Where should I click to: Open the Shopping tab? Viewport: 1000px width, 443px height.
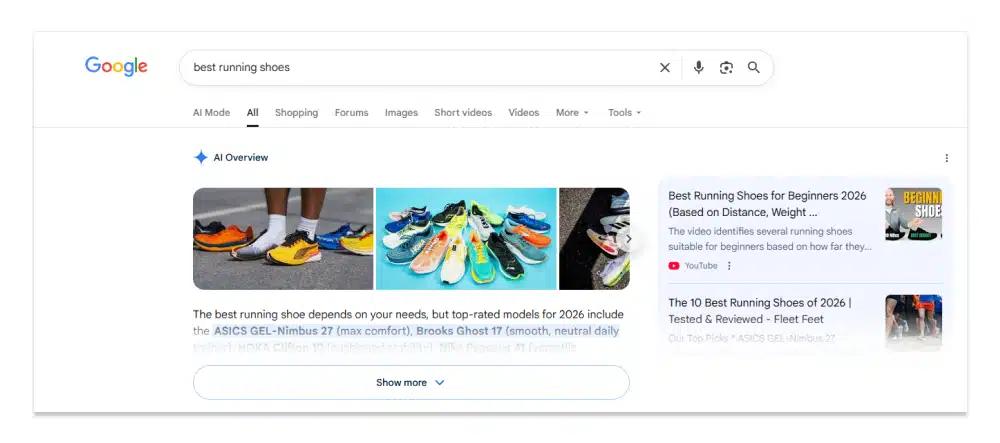coord(297,113)
